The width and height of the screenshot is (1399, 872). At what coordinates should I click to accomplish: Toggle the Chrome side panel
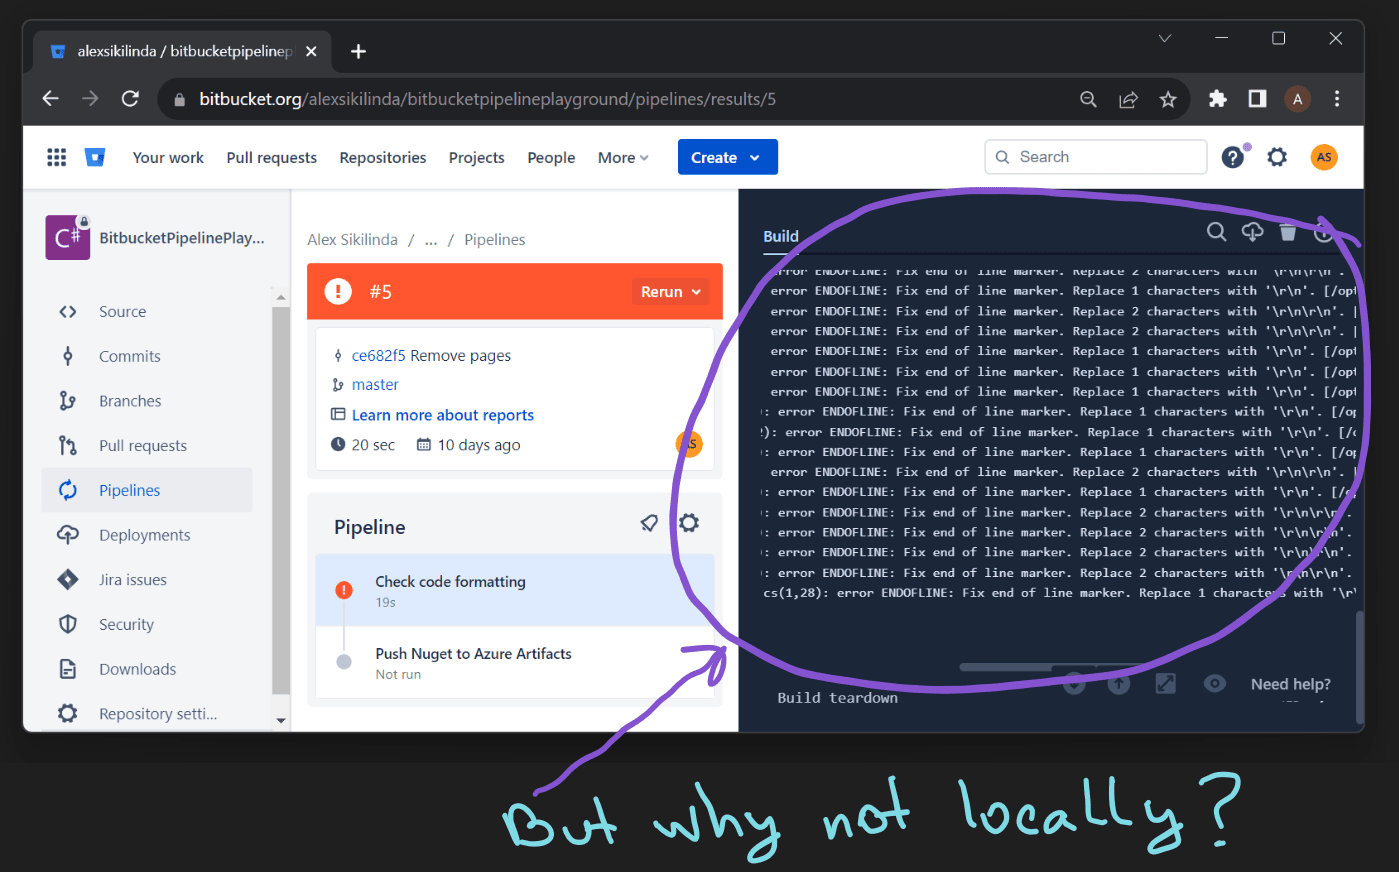click(1257, 99)
